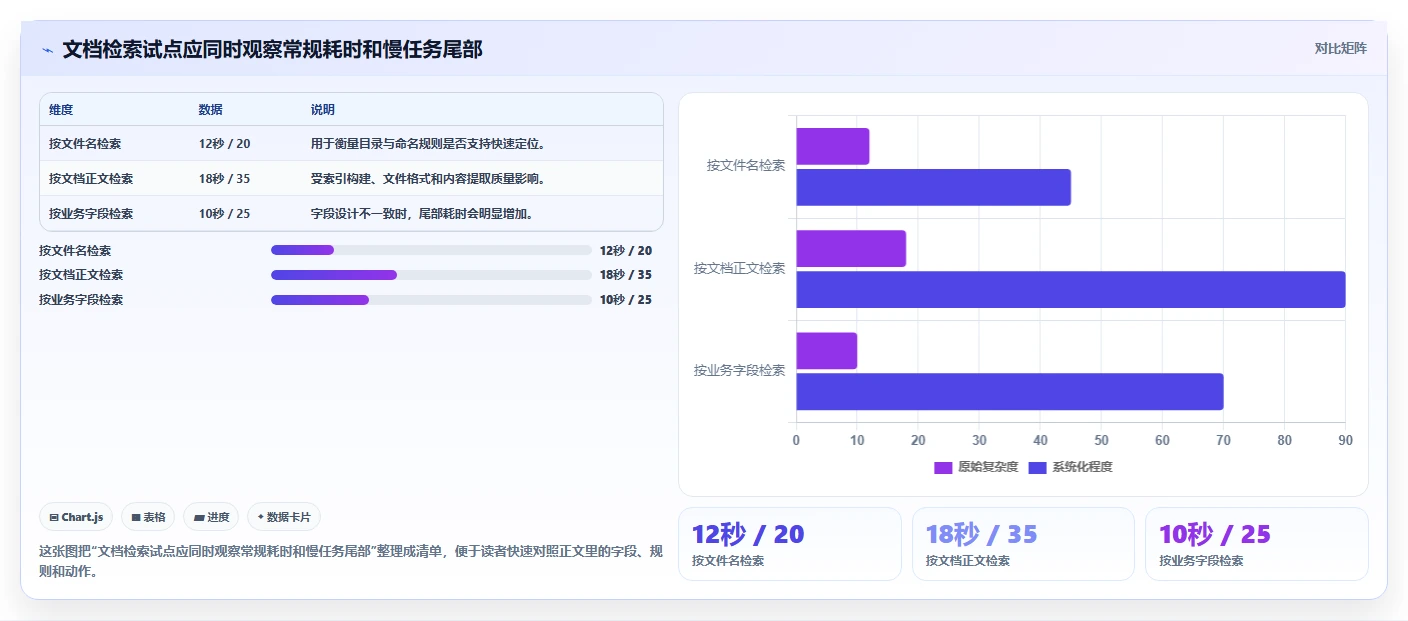Click the purple bar for 按业务字段检索
1408x621 pixels.
(826, 350)
